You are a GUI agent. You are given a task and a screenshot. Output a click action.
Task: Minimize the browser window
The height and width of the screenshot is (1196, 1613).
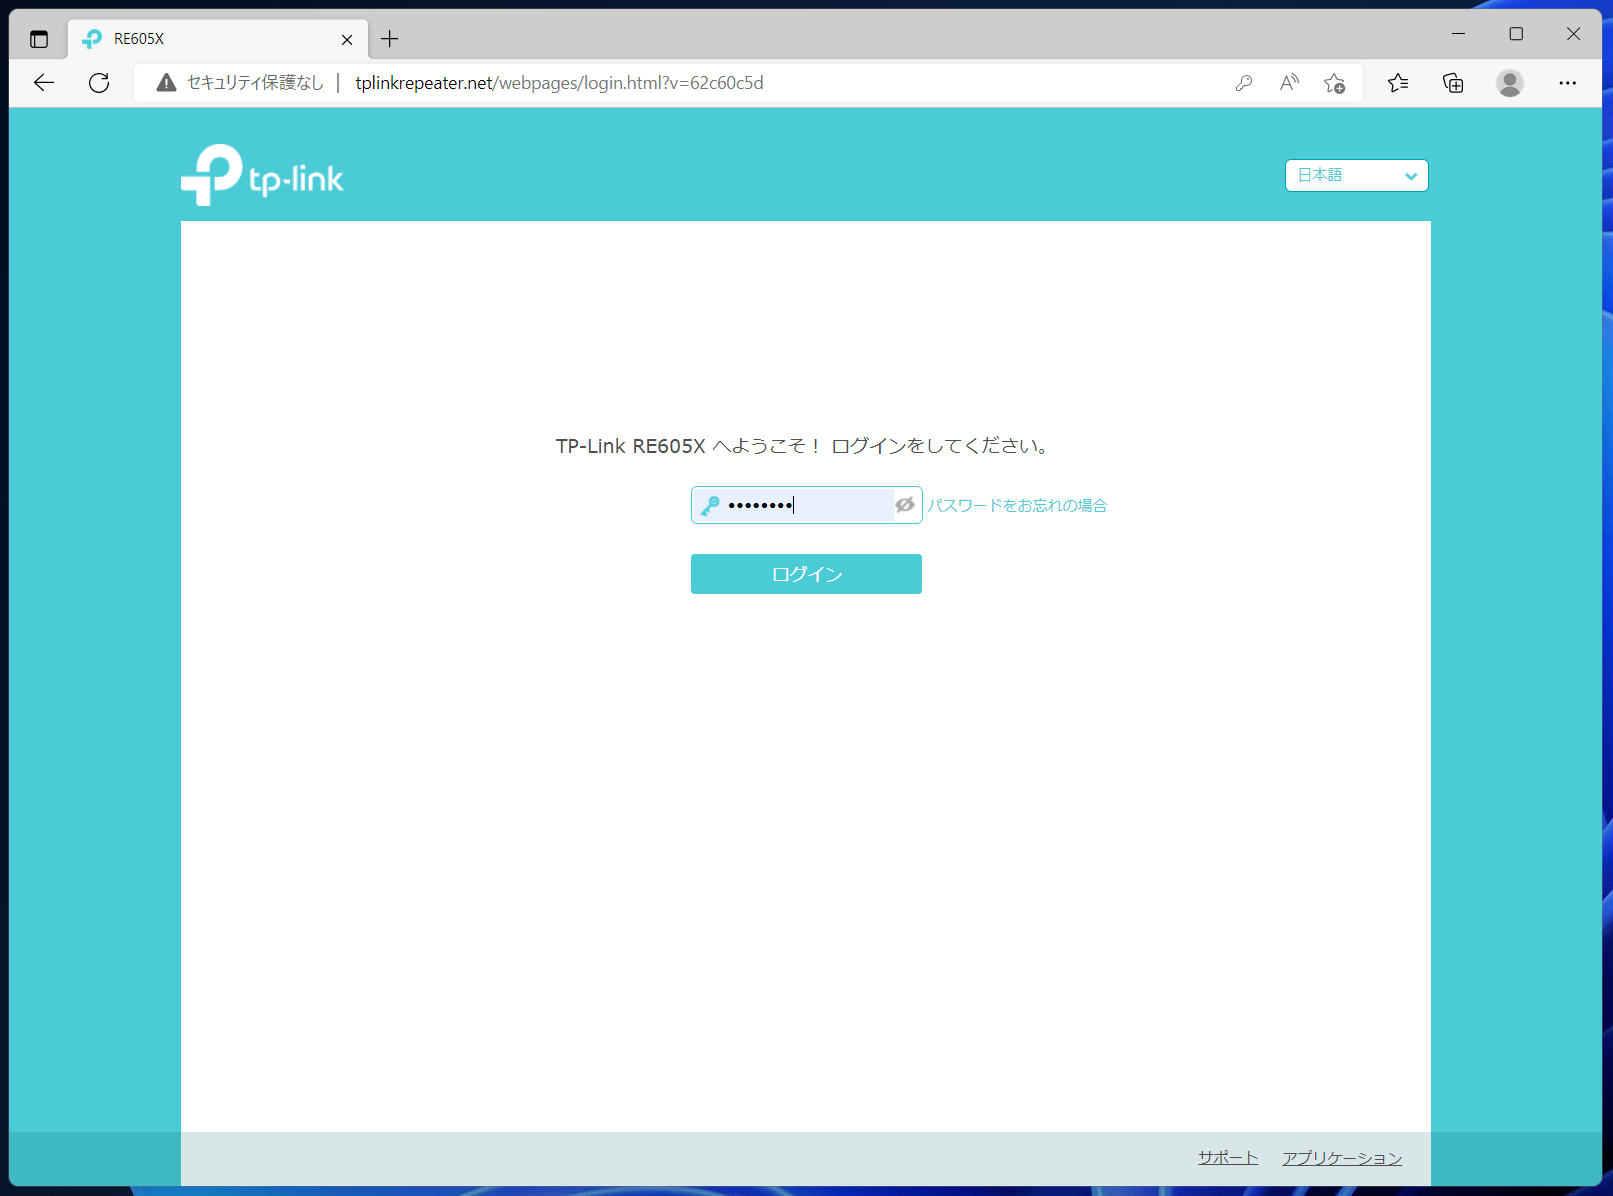[1459, 34]
